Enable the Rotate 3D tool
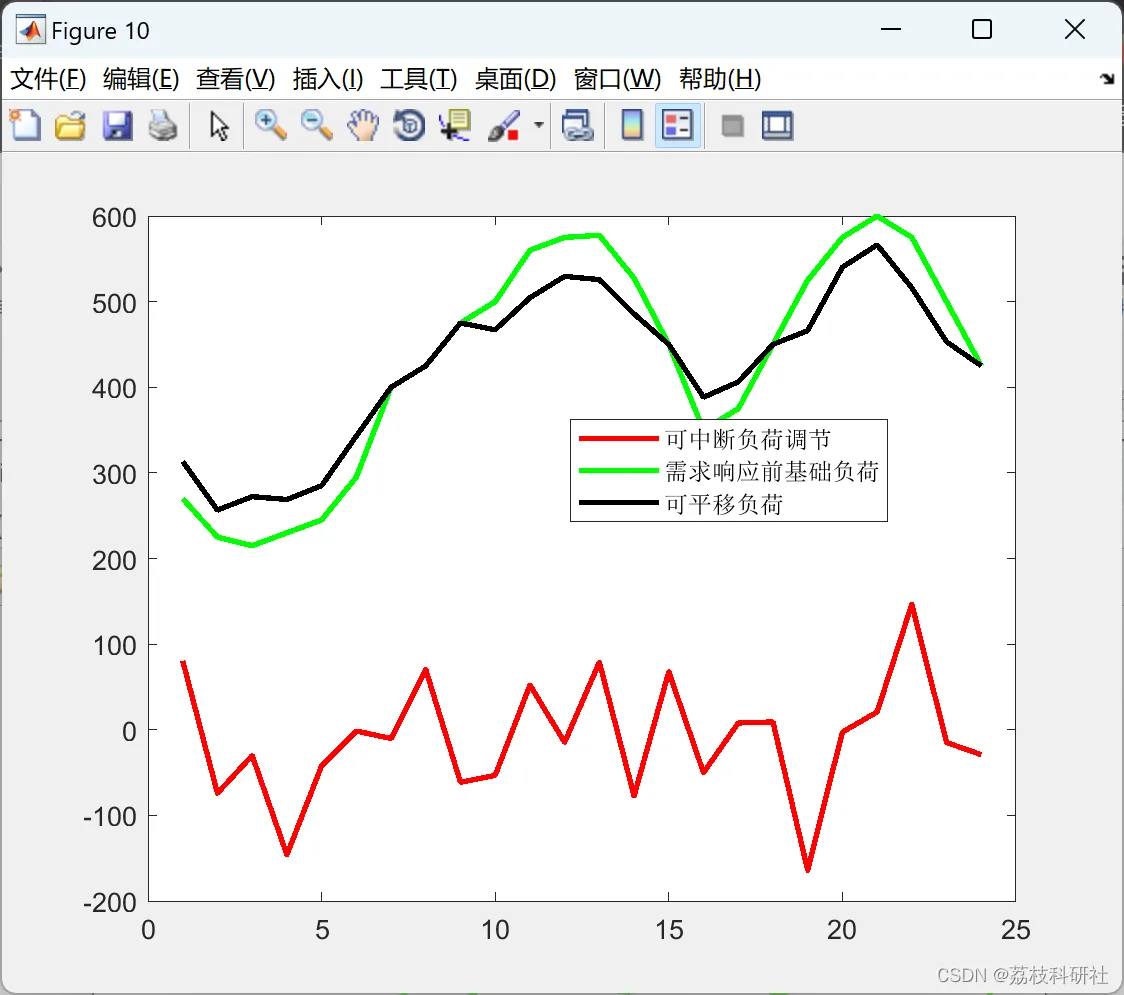The height and width of the screenshot is (995, 1124). [x=409, y=125]
